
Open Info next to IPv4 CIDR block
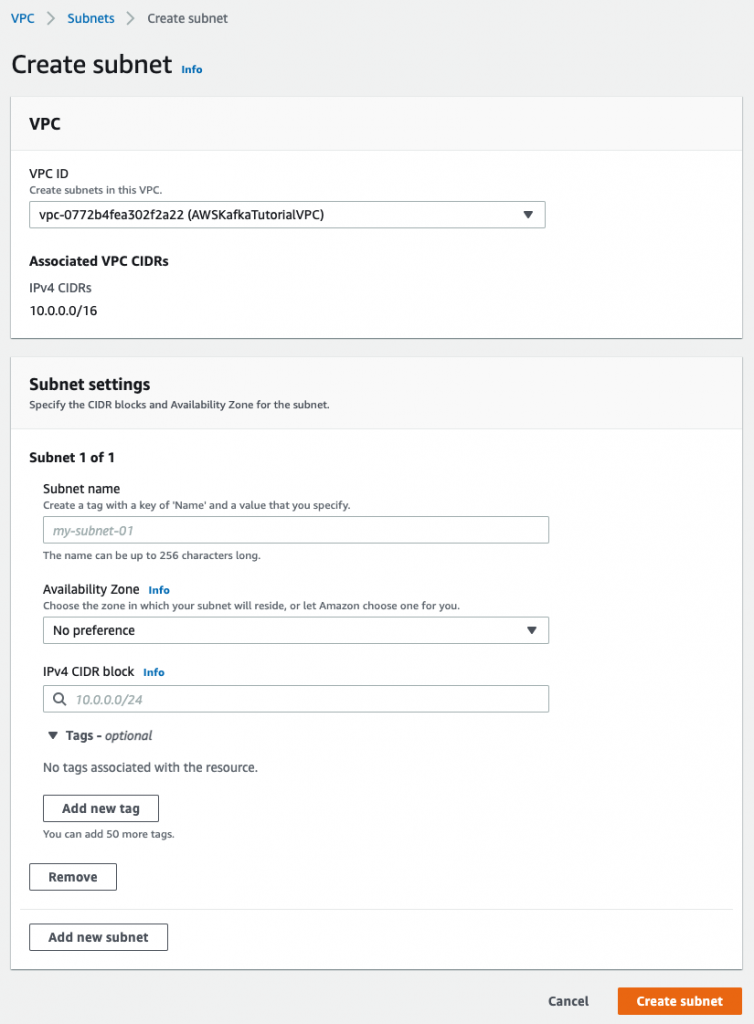pyautogui.click(x=153, y=672)
